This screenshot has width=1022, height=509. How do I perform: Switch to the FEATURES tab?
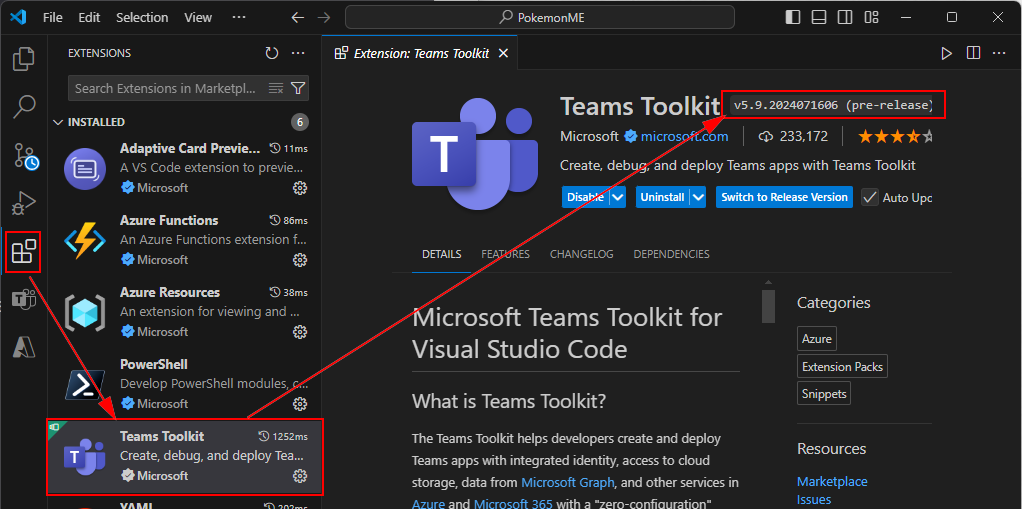[505, 254]
